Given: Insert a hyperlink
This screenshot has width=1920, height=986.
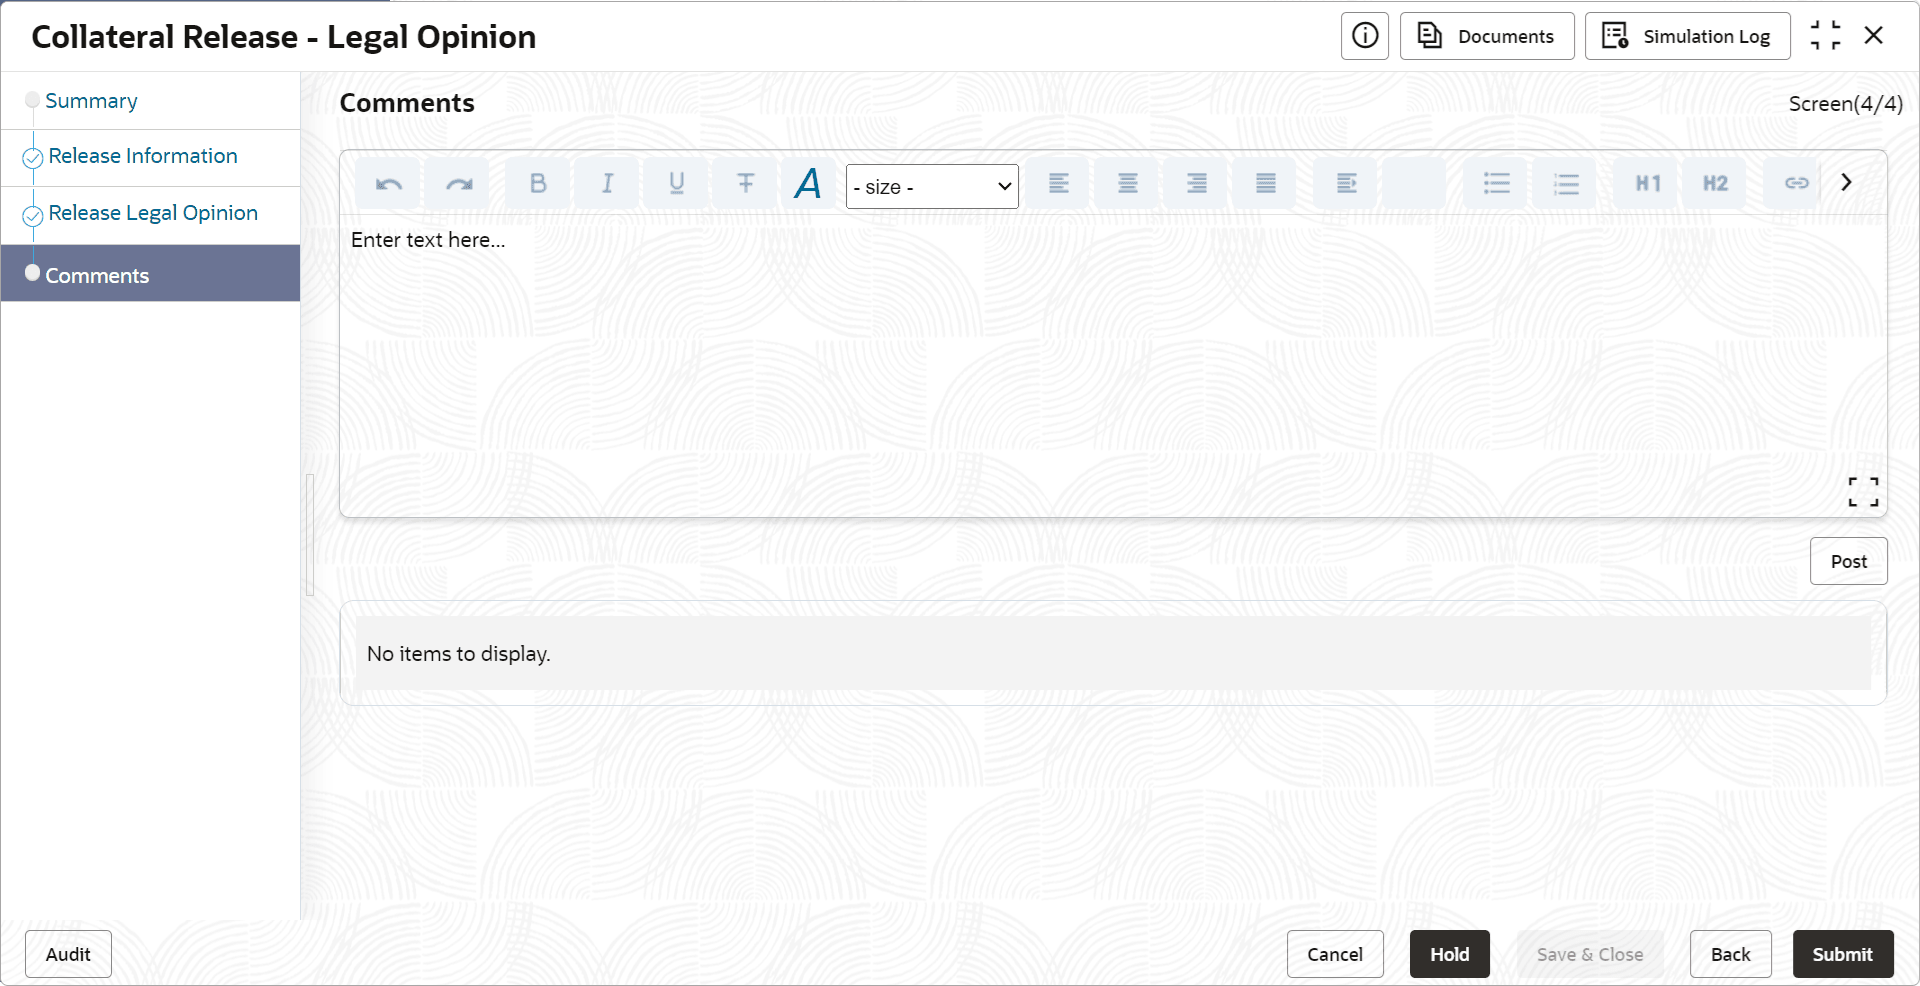Looking at the screenshot, I should (x=1796, y=183).
